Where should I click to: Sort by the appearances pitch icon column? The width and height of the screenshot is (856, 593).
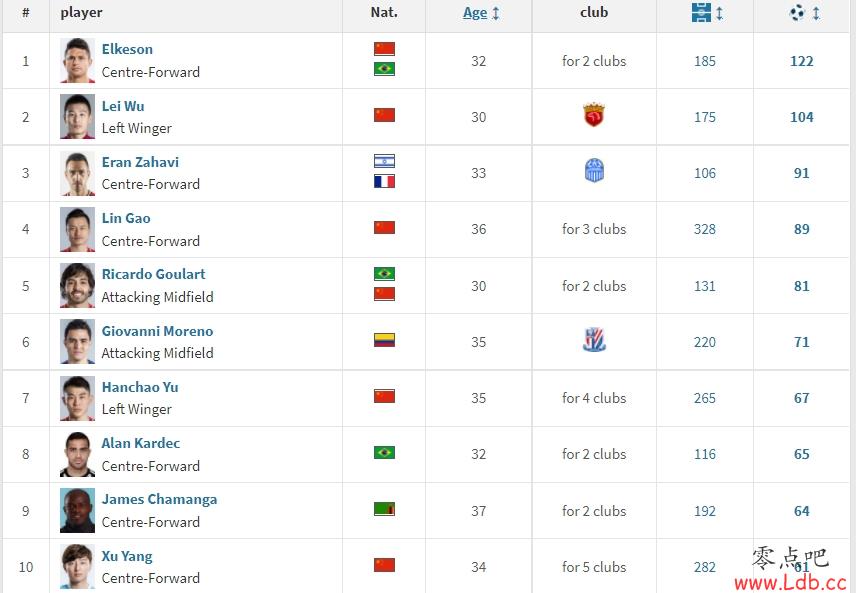coord(701,13)
